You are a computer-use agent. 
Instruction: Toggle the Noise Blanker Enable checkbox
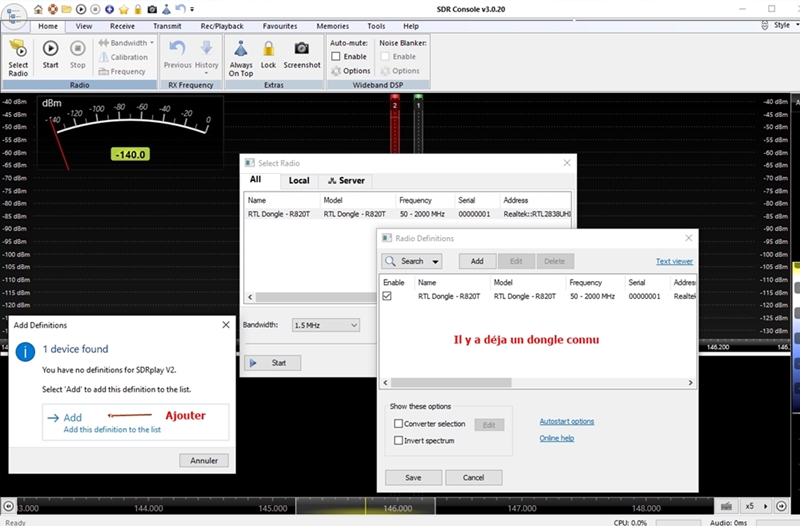pyautogui.click(x=385, y=57)
